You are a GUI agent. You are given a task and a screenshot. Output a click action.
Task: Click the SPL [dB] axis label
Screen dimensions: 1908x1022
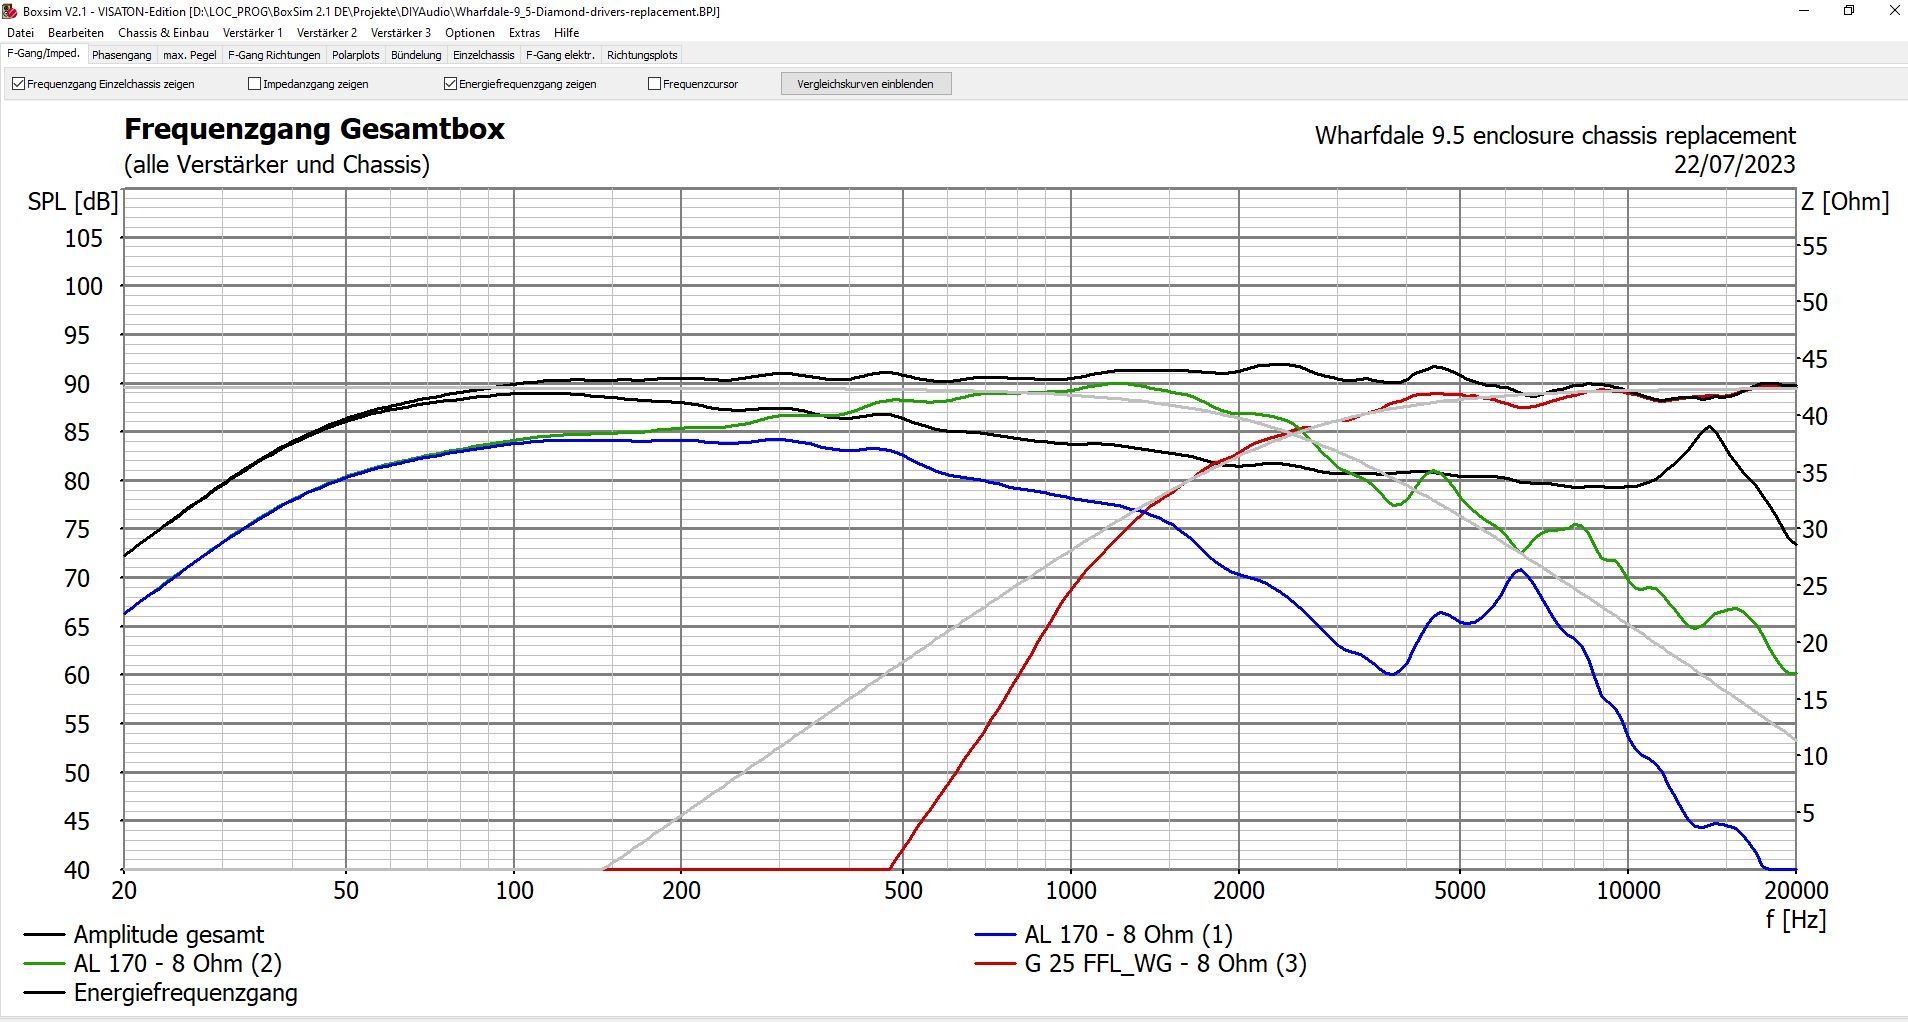point(73,202)
